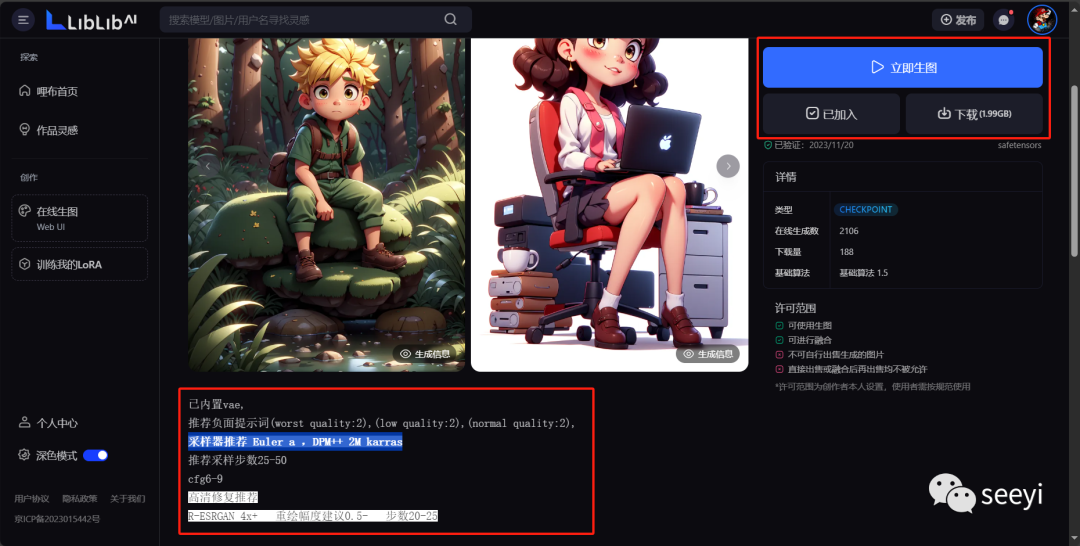1080x546 pixels.
Task: Show the next image with right arrow
Action: coord(728,166)
